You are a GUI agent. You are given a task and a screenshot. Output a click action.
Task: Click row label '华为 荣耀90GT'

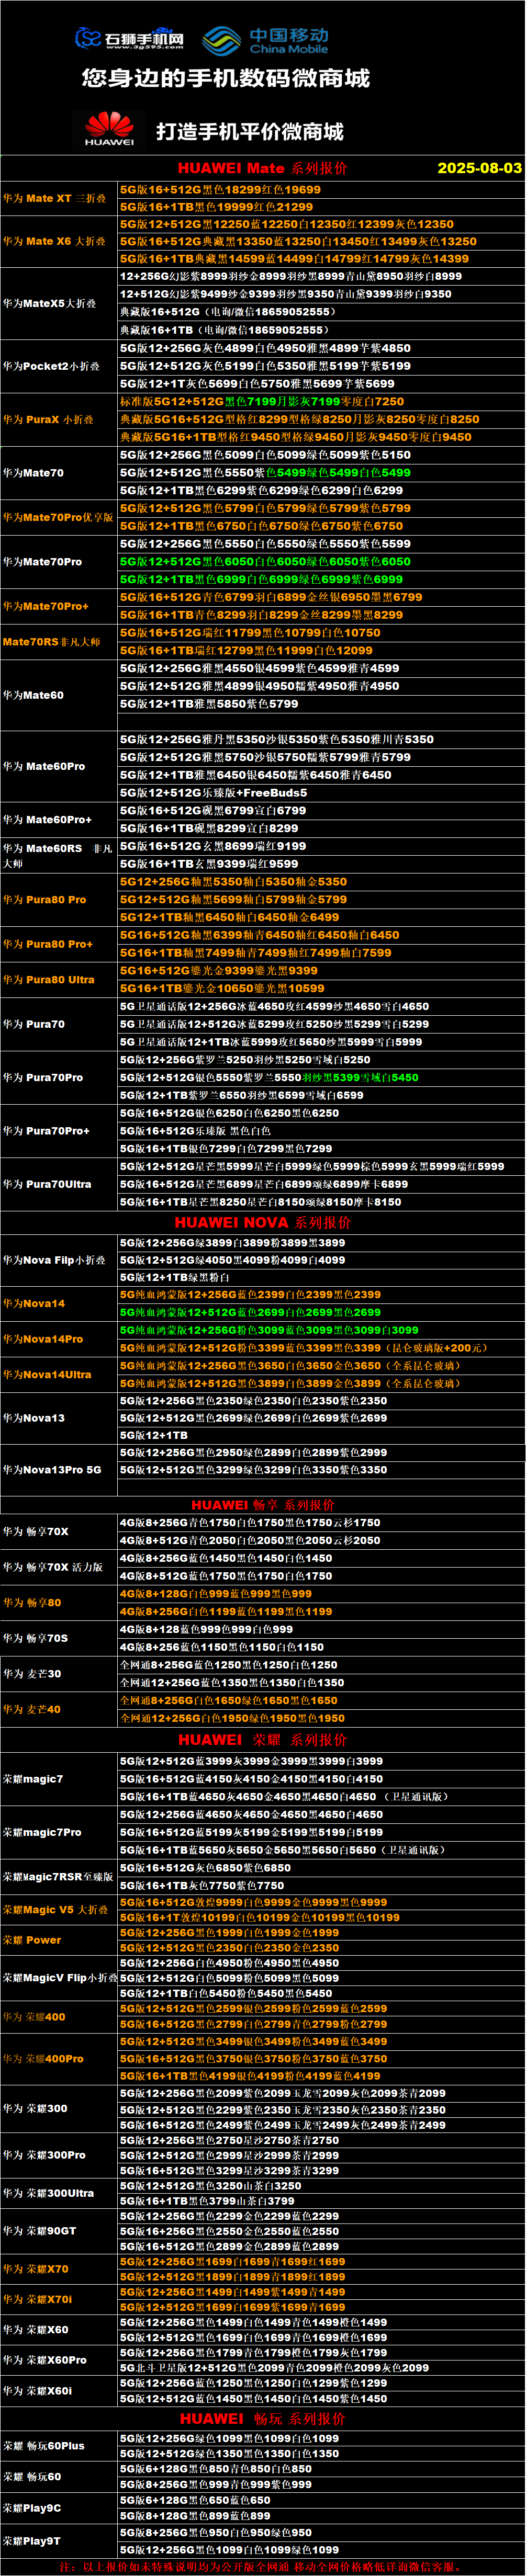click(39, 2231)
